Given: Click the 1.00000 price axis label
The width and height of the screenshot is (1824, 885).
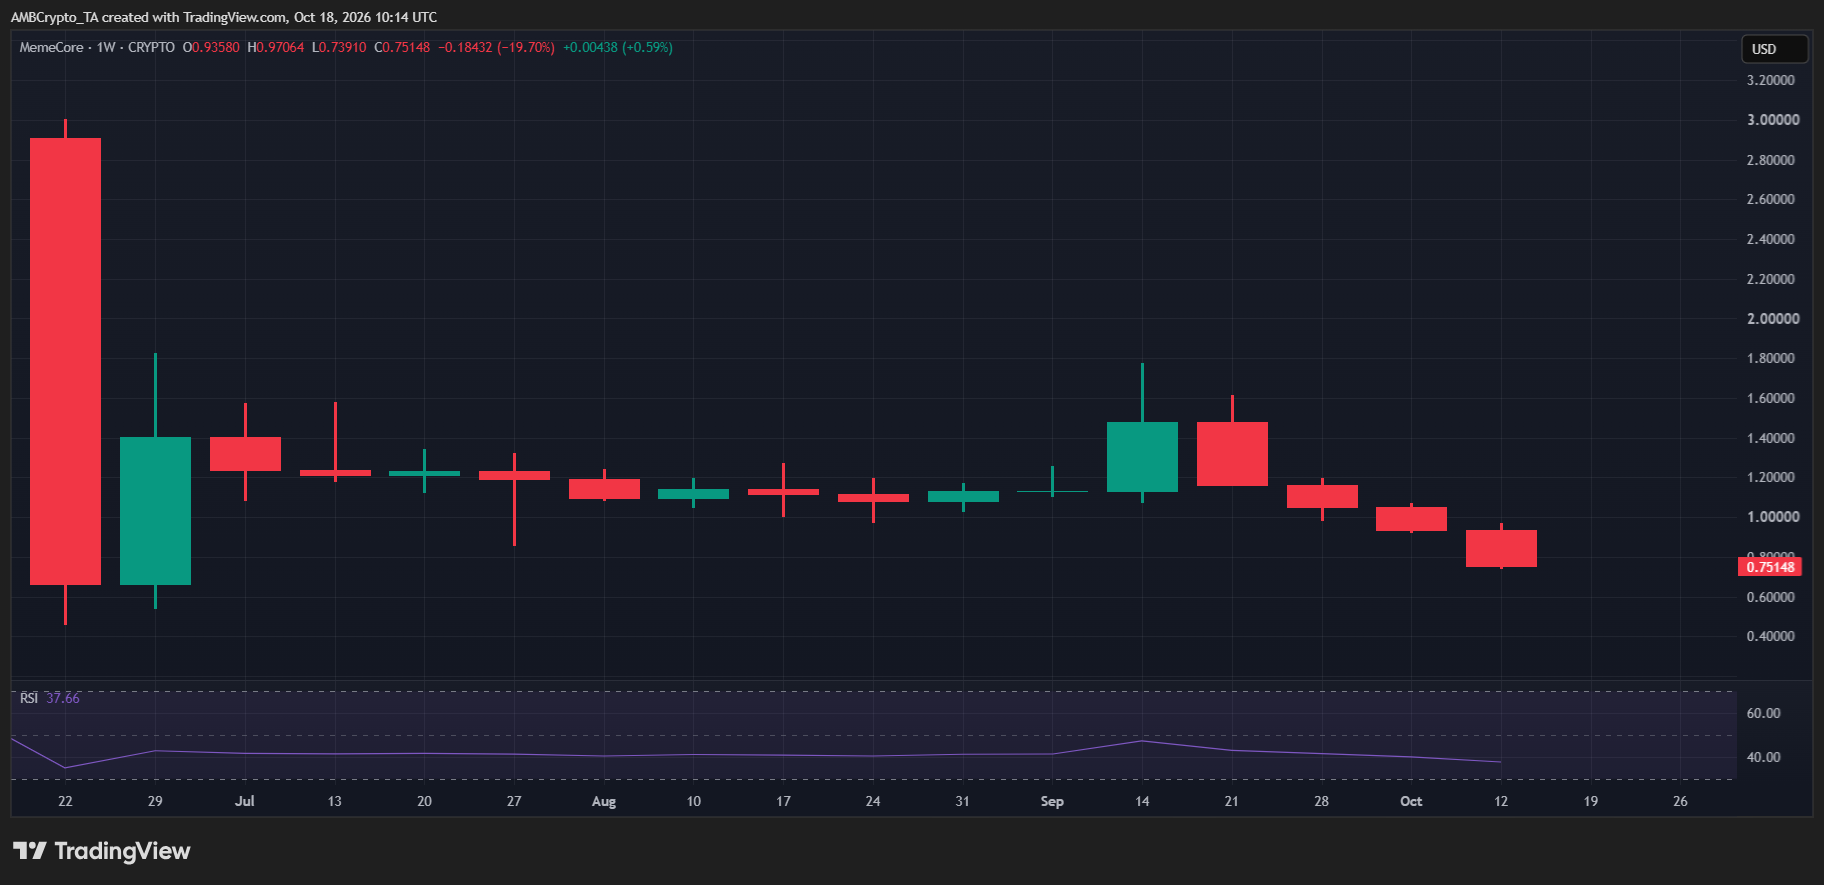Looking at the screenshot, I should pos(1773,517).
